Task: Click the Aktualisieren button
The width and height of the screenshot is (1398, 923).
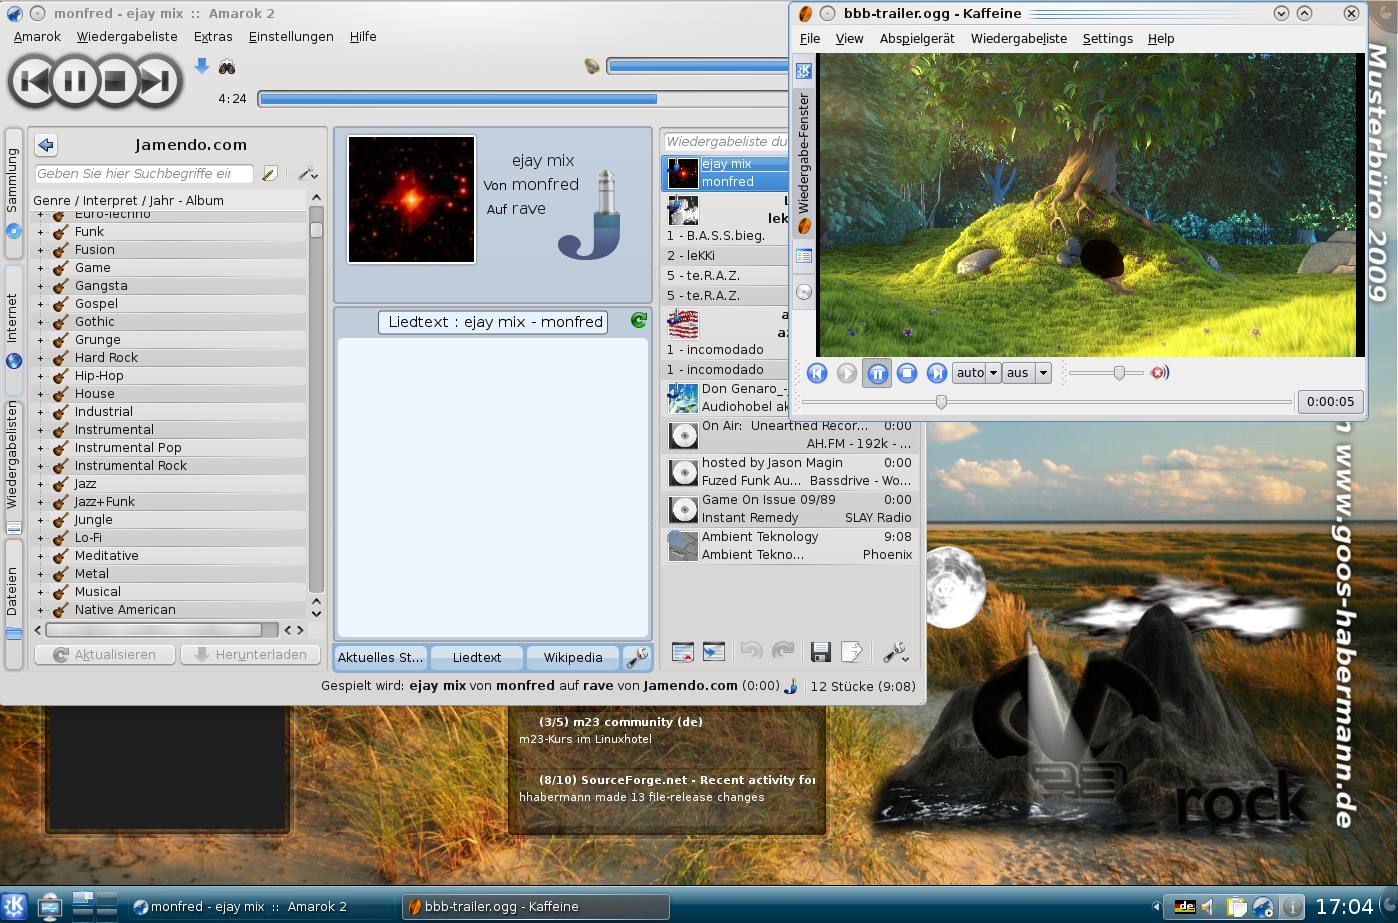Action: pyautogui.click(x=105, y=654)
